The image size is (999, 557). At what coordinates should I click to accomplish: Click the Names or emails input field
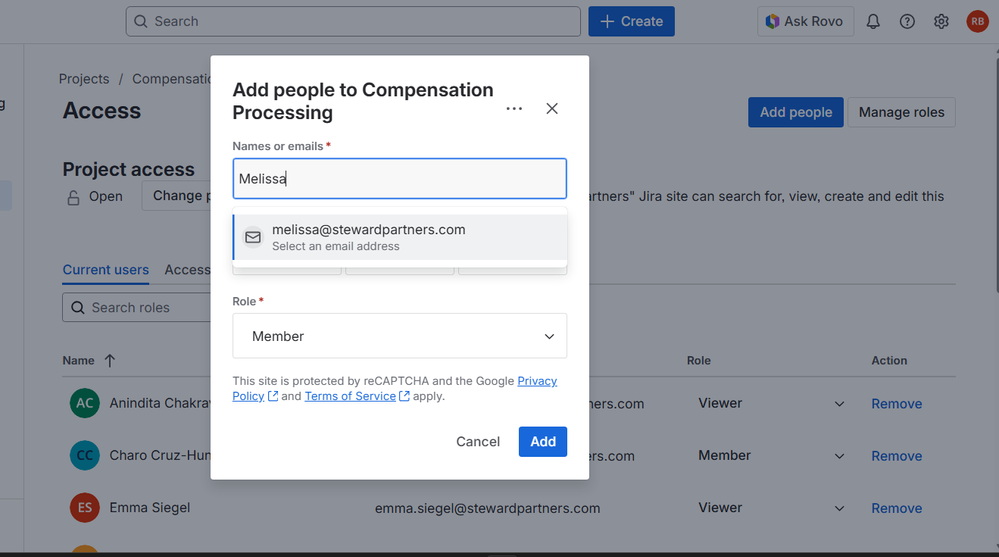tap(399, 179)
